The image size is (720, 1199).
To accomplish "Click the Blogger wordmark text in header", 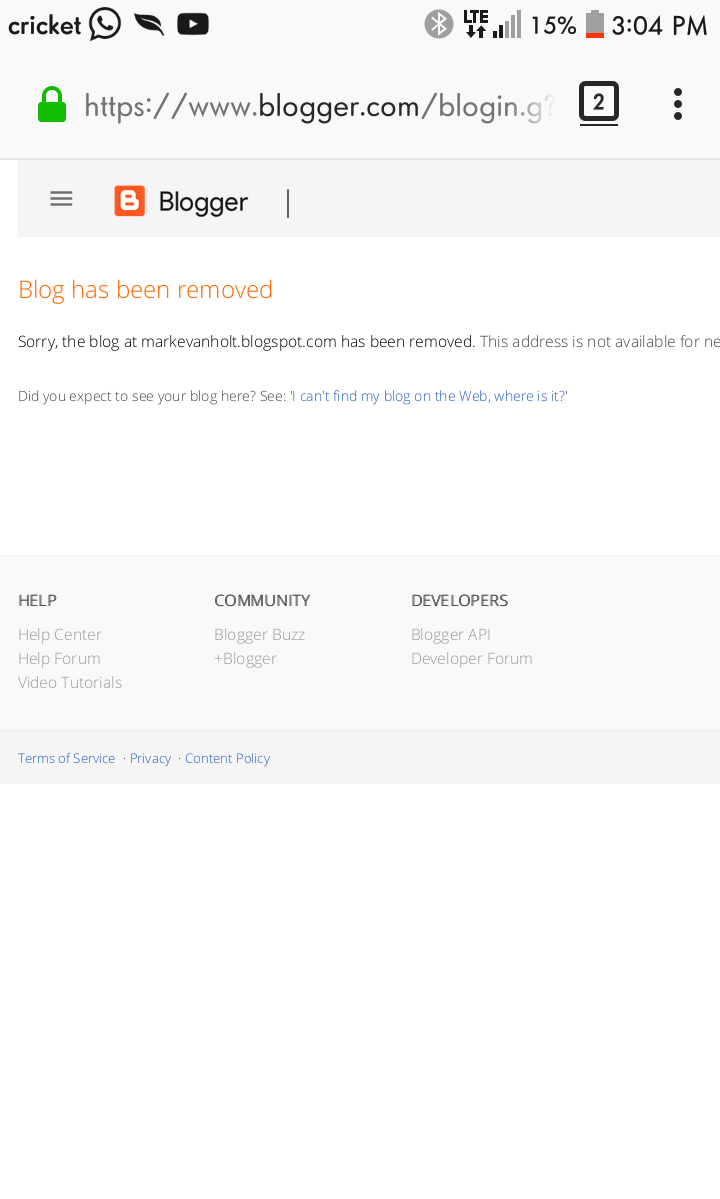I will coord(203,202).
